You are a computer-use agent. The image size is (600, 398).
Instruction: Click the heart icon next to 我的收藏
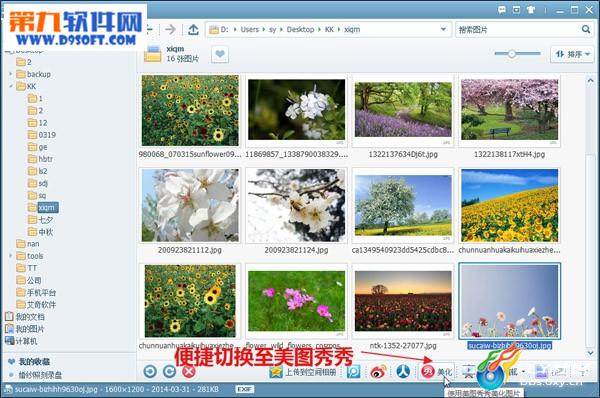click(x=11, y=362)
